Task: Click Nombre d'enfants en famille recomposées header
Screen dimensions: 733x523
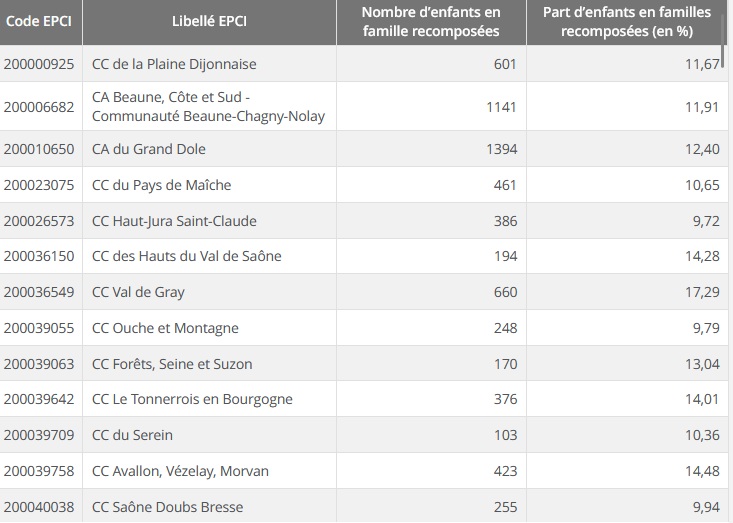Action: click(x=431, y=21)
